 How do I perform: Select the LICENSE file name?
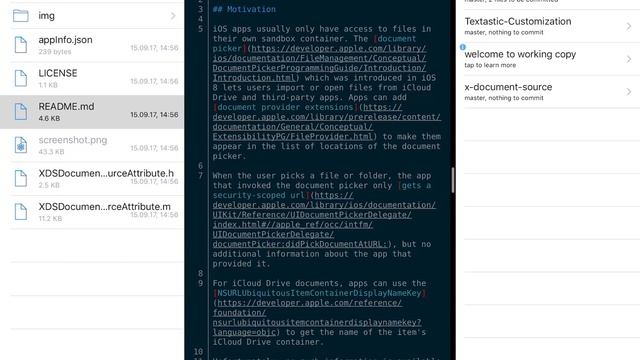(x=58, y=73)
